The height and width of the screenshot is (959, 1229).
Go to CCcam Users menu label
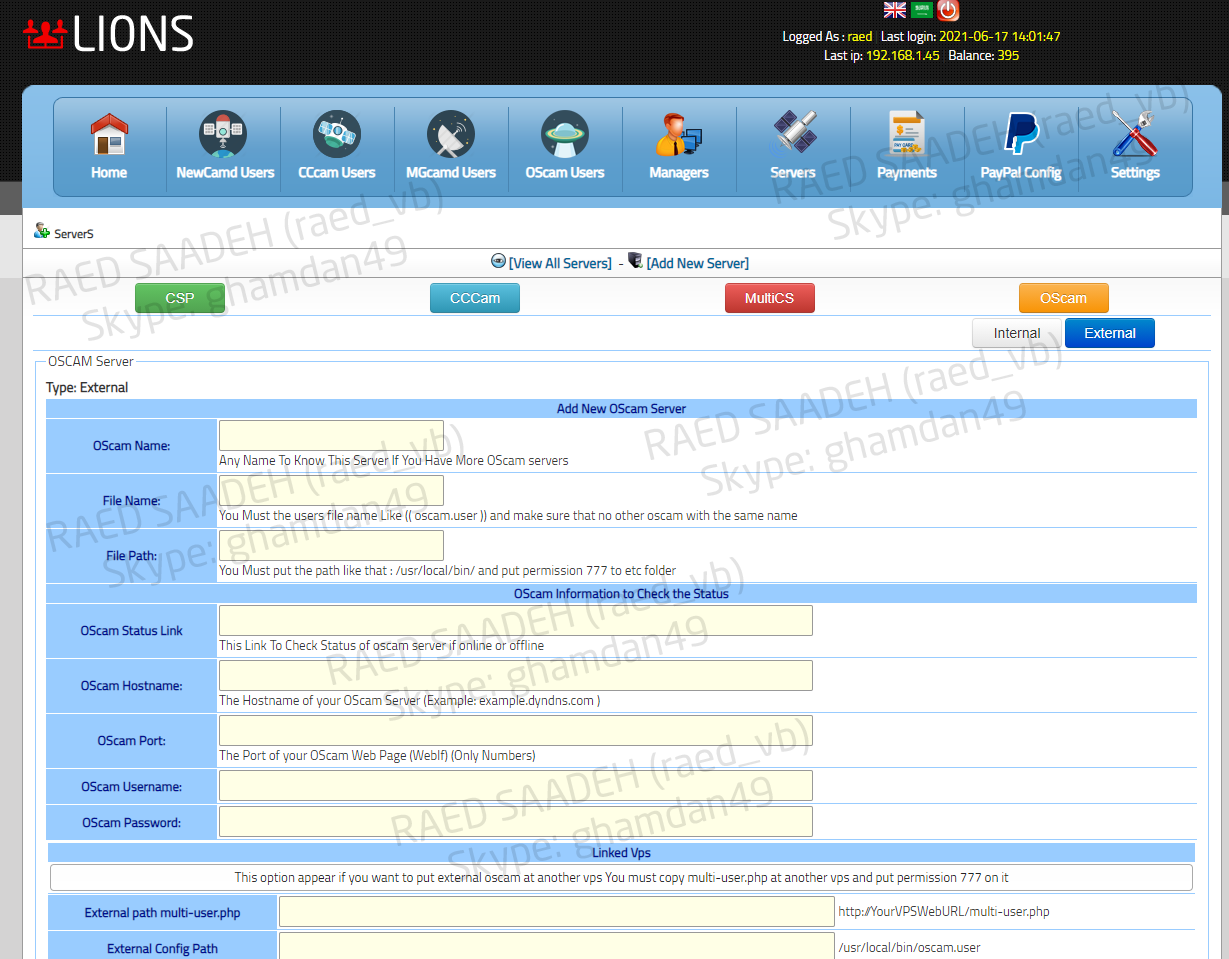pos(337,173)
